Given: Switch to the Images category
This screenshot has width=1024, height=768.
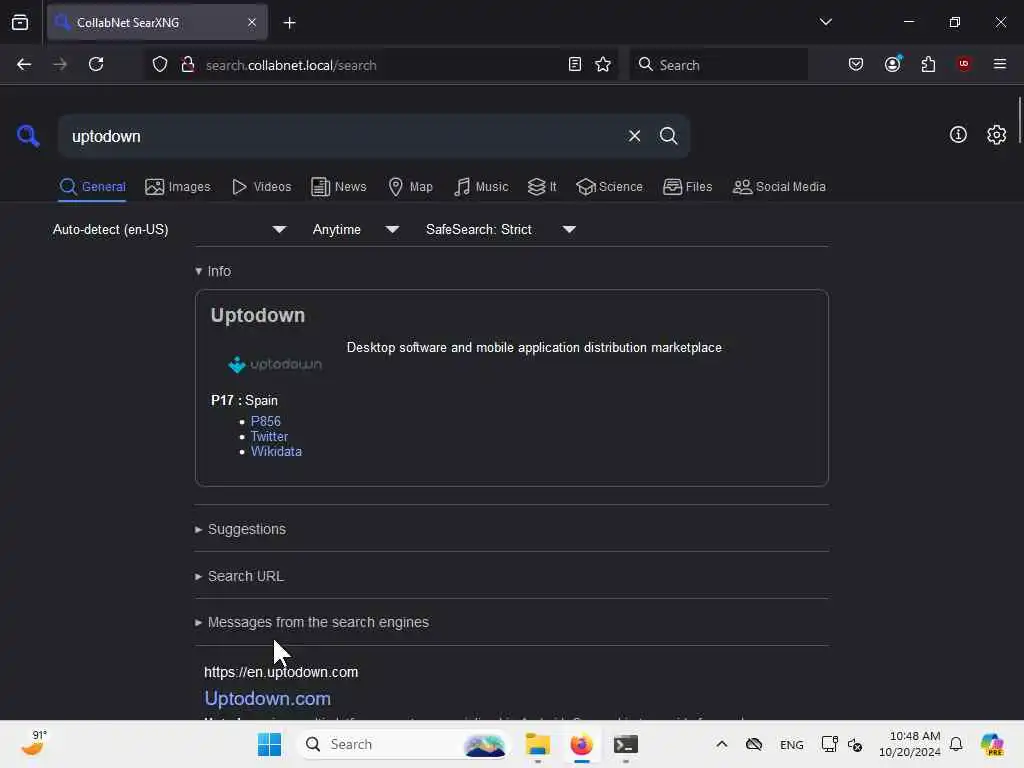Looking at the screenshot, I should click(178, 187).
